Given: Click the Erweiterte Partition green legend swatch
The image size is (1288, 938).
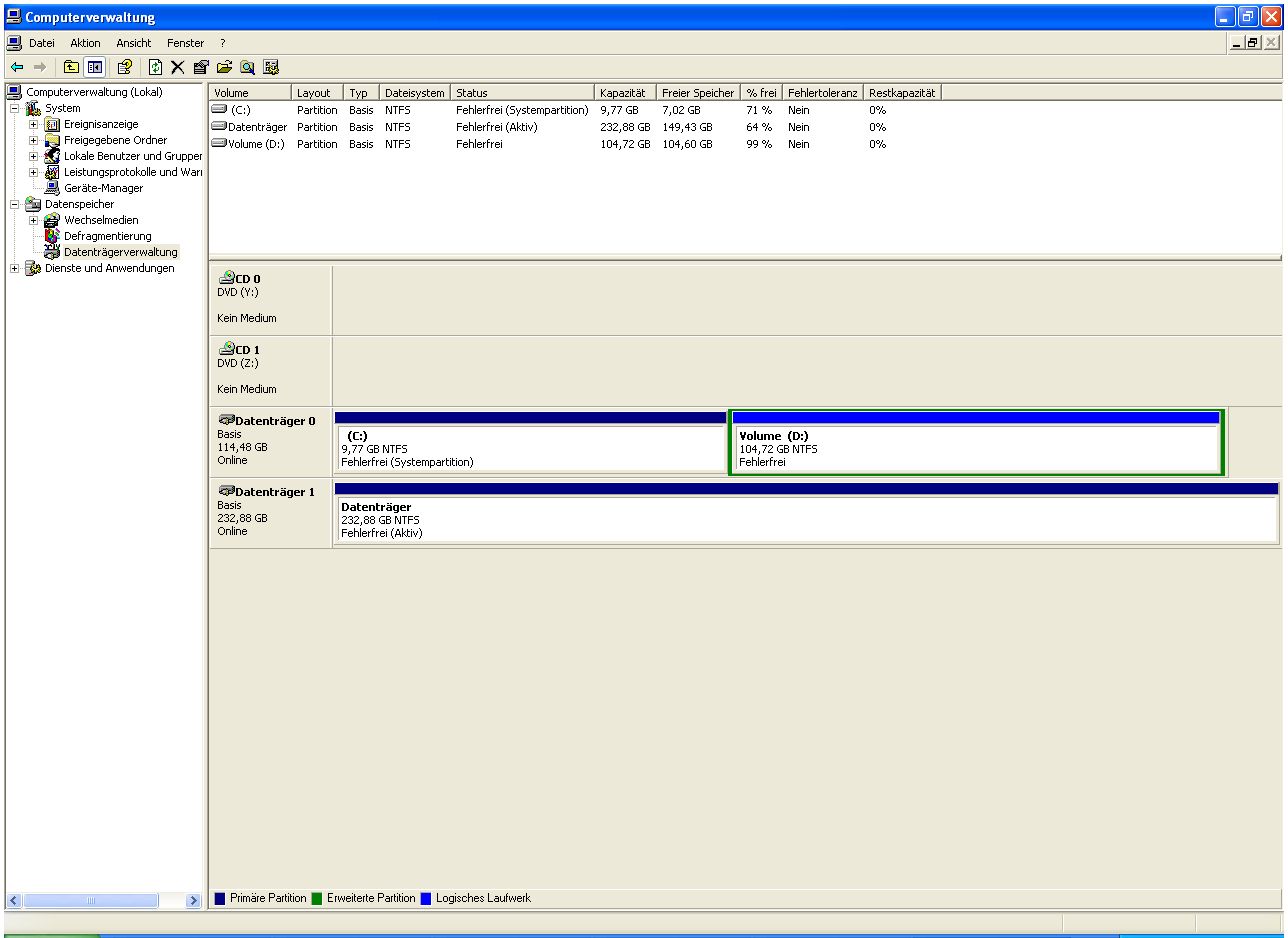Looking at the screenshot, I should 317,898.
